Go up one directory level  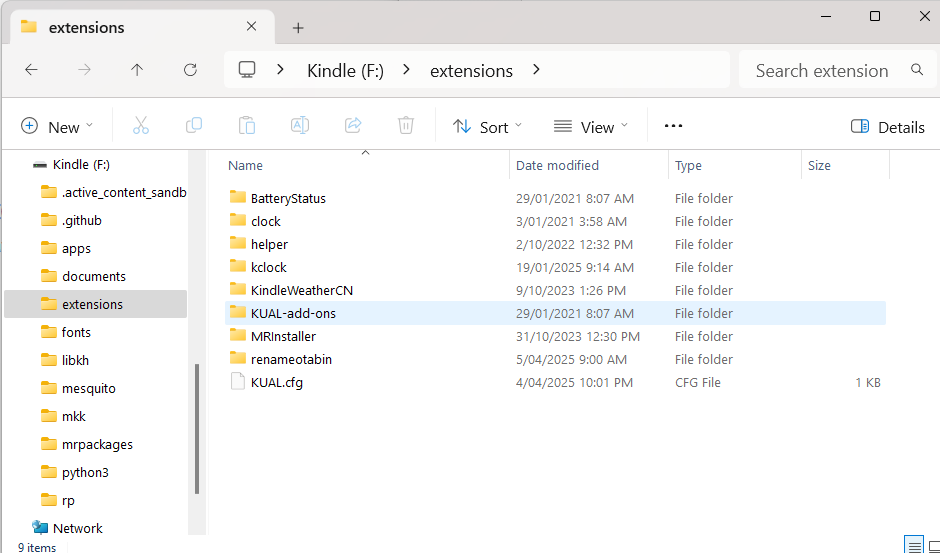137,70
